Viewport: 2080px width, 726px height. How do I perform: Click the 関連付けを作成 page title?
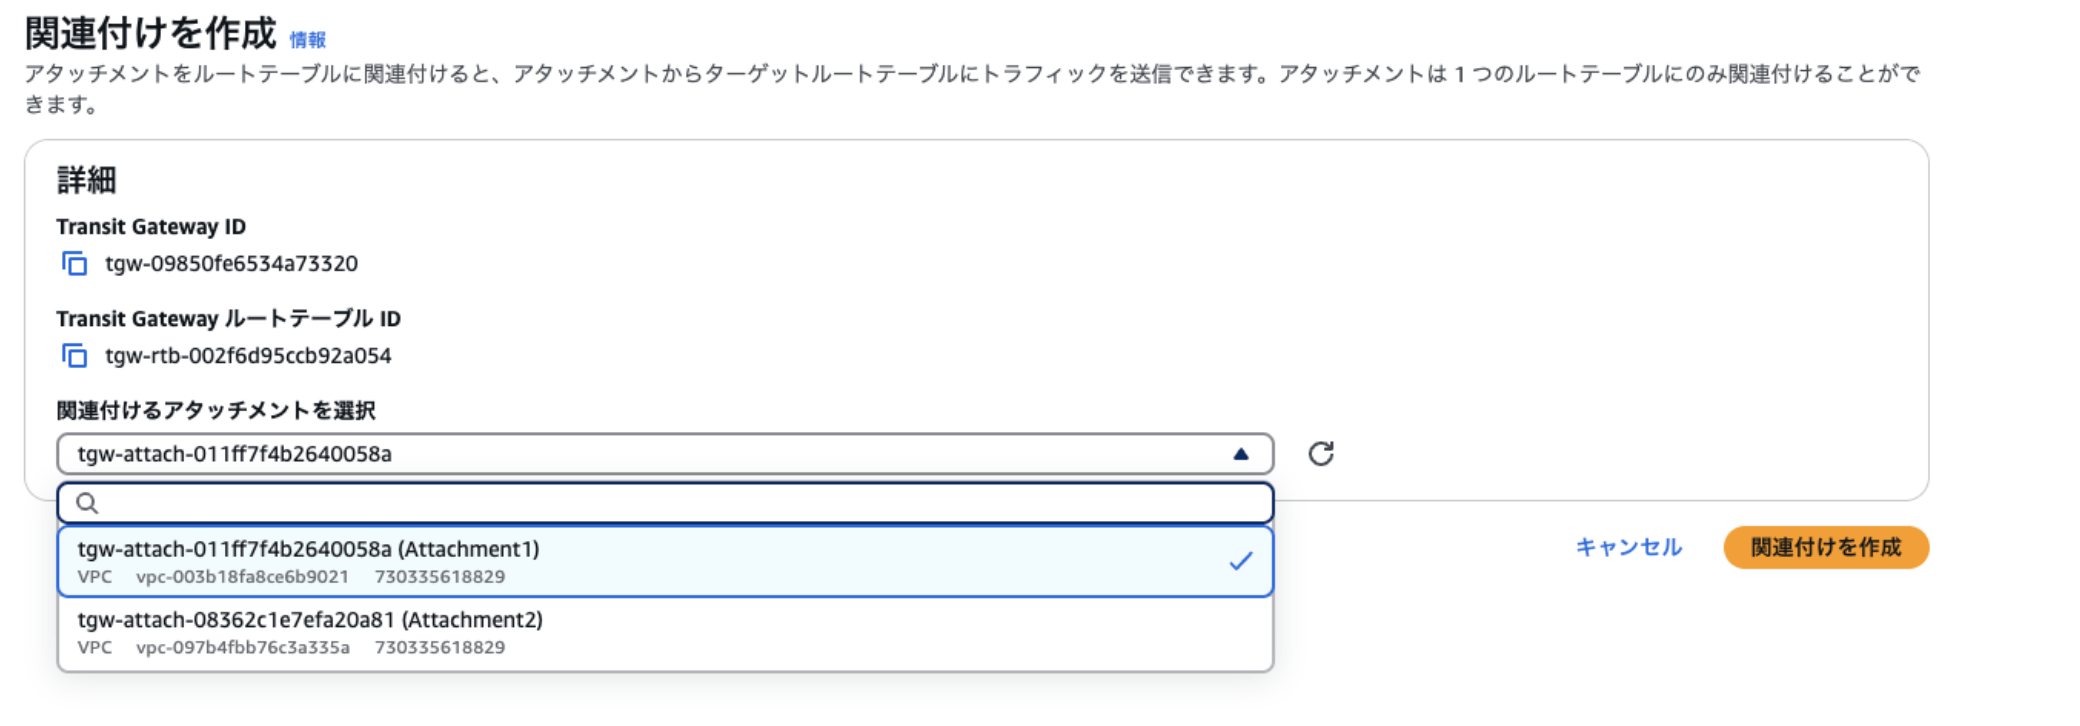tap(150, 34)
